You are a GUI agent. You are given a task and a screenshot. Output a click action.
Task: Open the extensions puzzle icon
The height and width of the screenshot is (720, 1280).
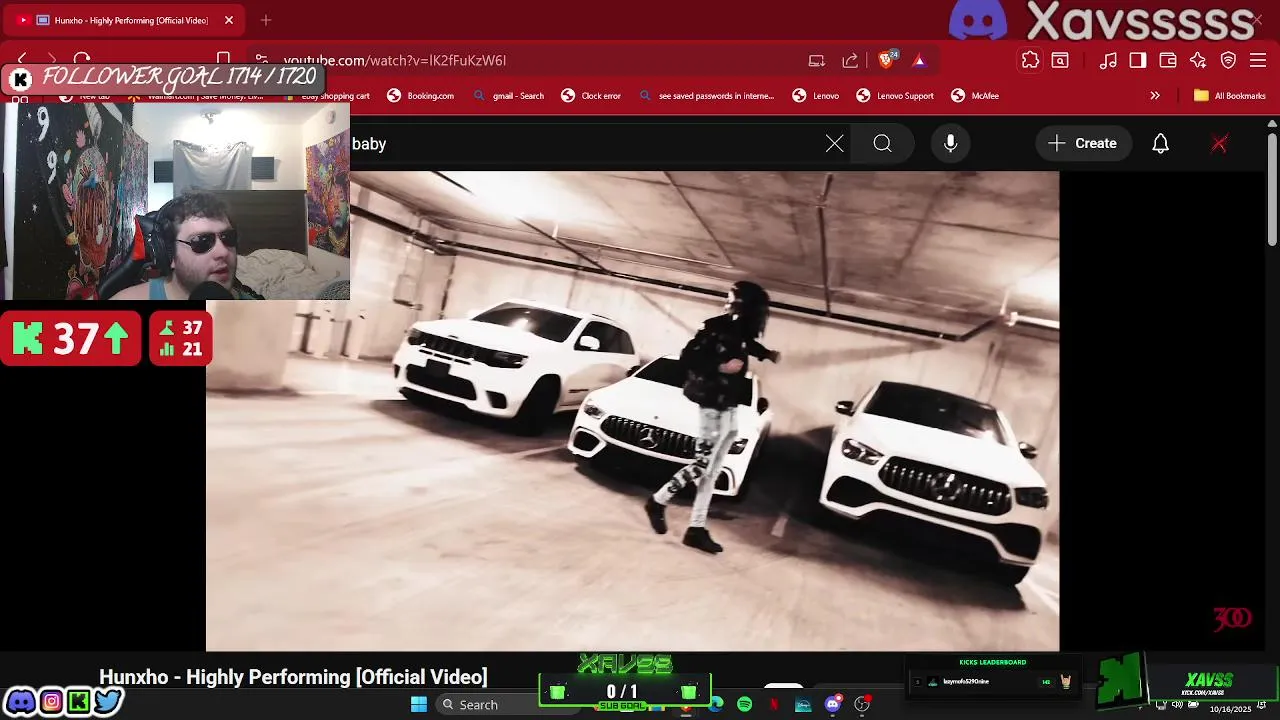click(x=1030, y=60)
